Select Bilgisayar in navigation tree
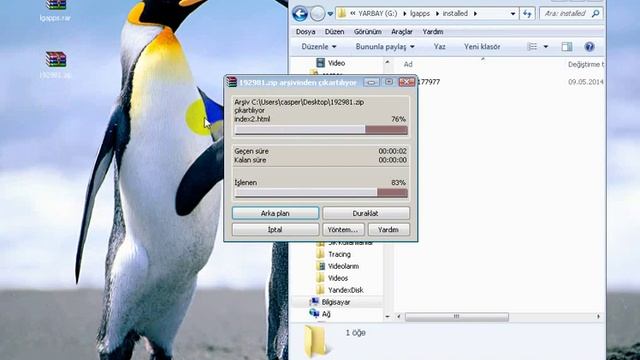Viewport: 640px width, 360px height. 336,302
